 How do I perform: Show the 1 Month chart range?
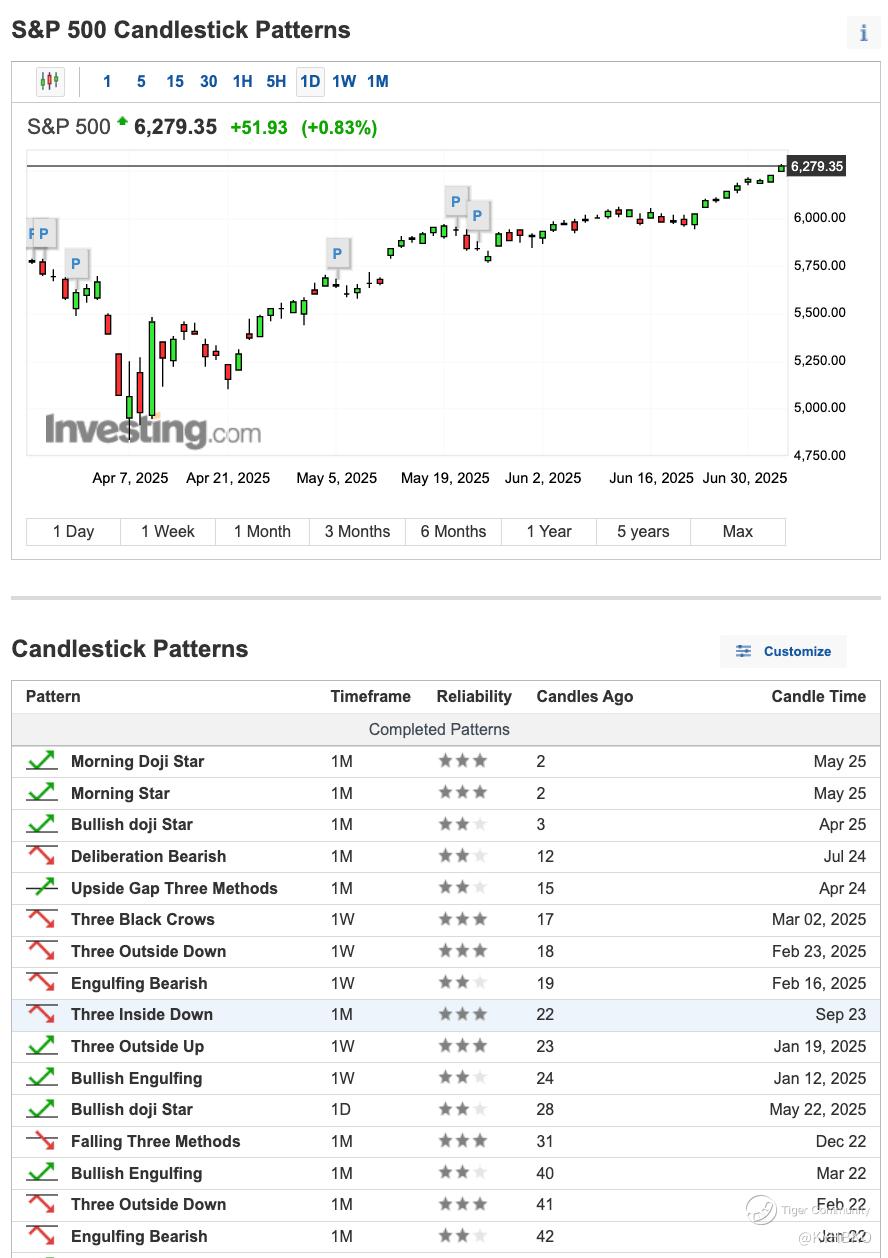click(263, 532)
